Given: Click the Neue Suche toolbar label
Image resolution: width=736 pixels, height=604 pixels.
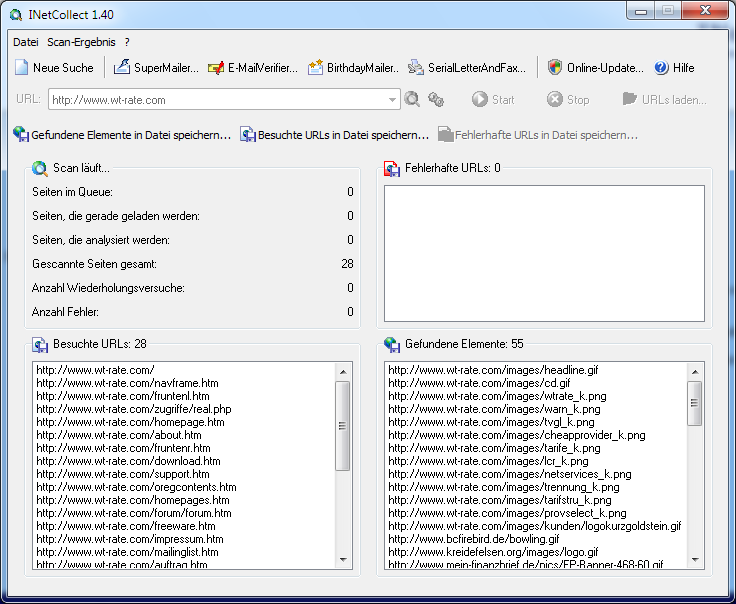Looking at the screenshot, I should pos(63,68).
